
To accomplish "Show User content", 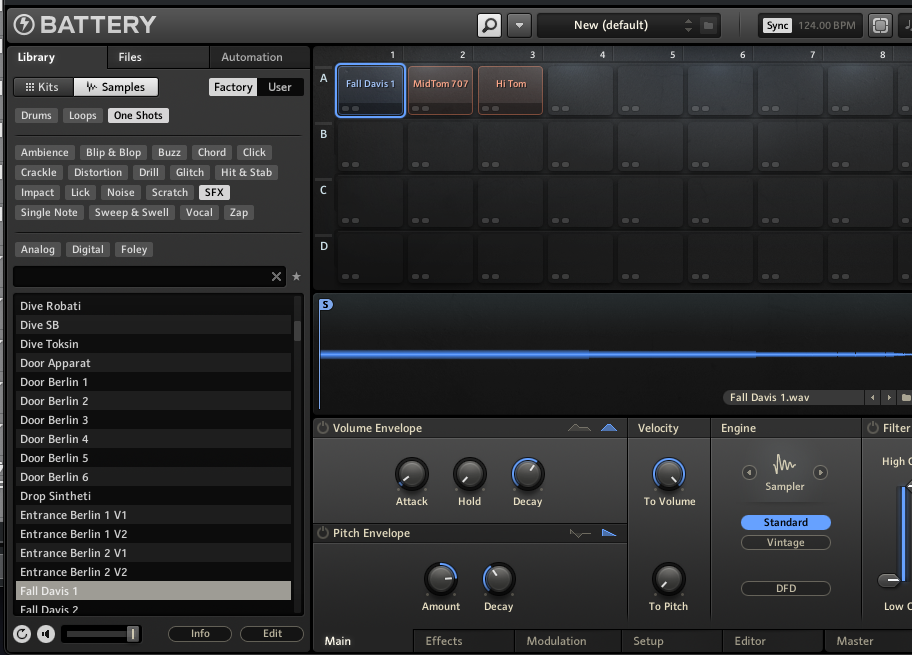I will tap(280, 87).
